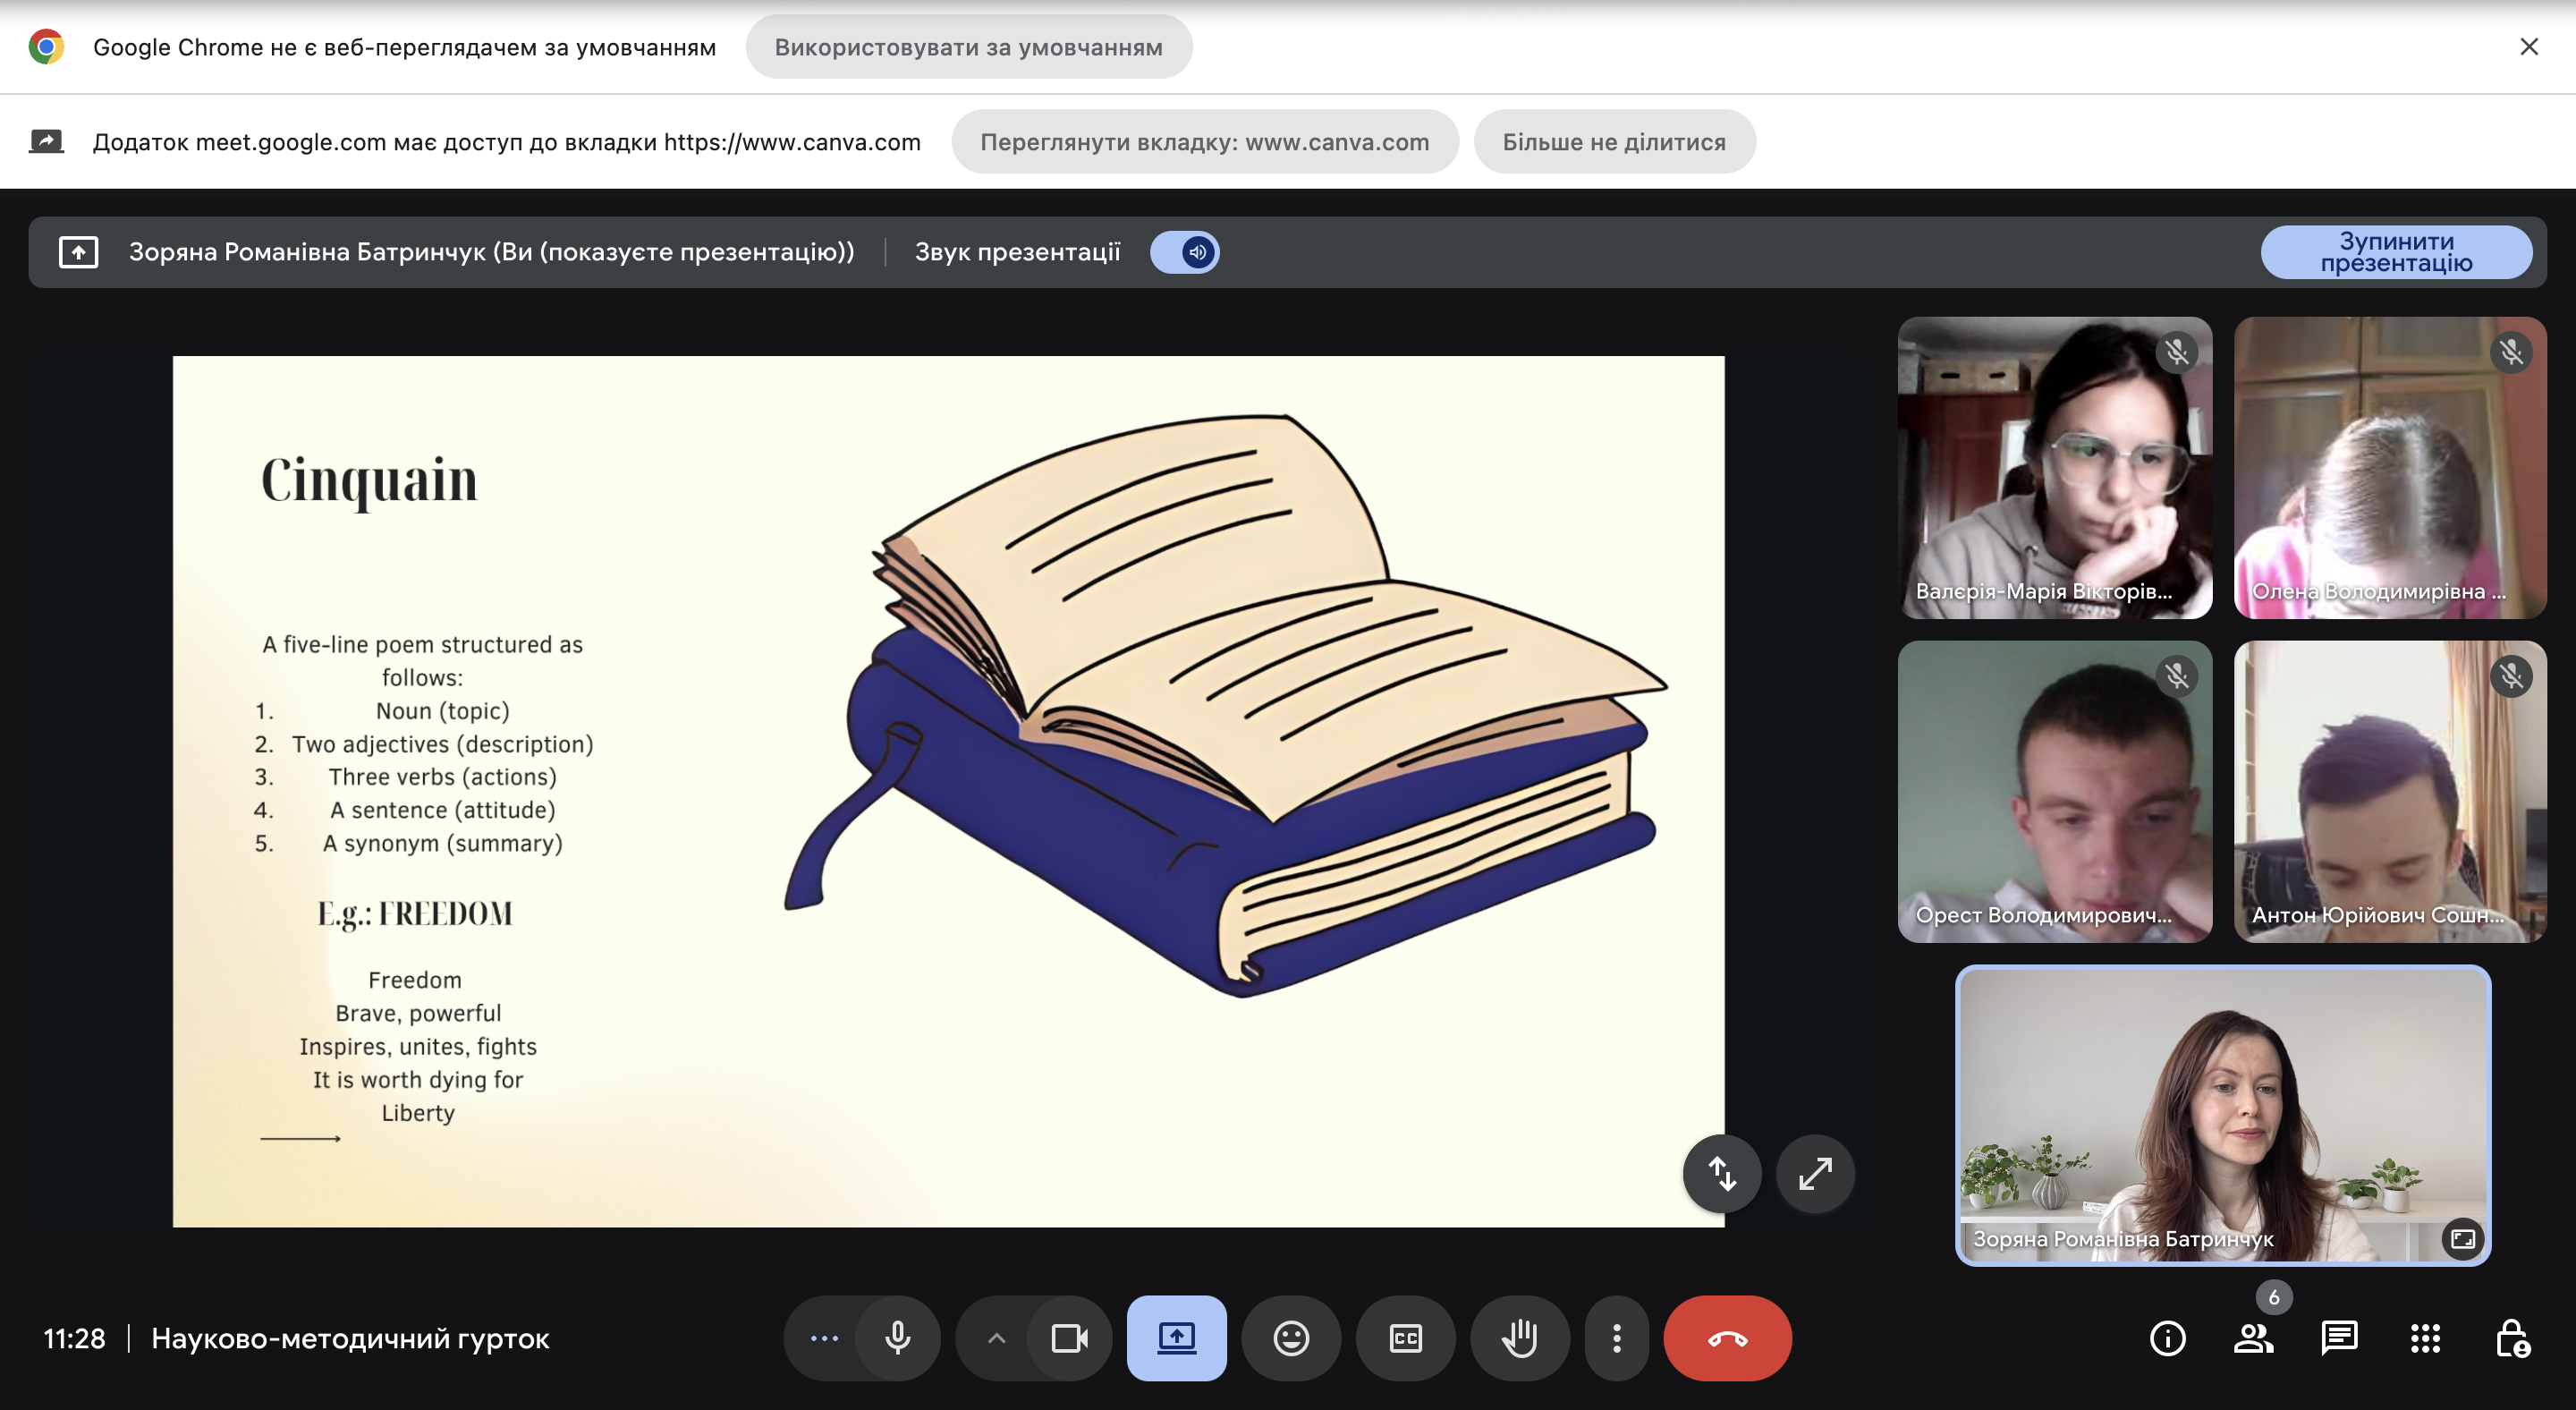Open the activities grid icon
Viewport: 2576px width, 1410px height.
2425,1338
